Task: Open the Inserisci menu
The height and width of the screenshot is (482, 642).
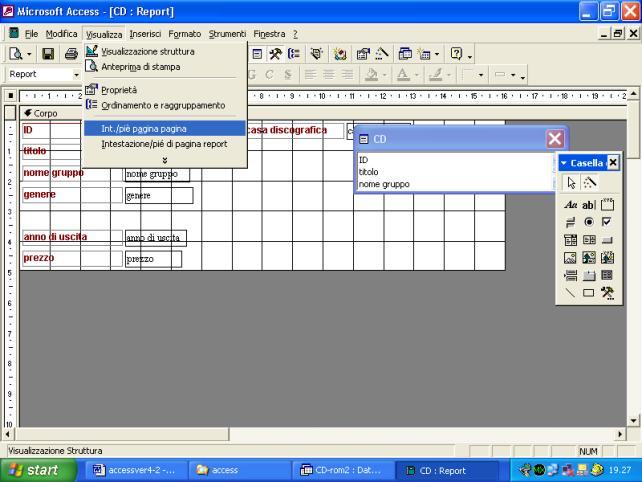Action: 145,34
